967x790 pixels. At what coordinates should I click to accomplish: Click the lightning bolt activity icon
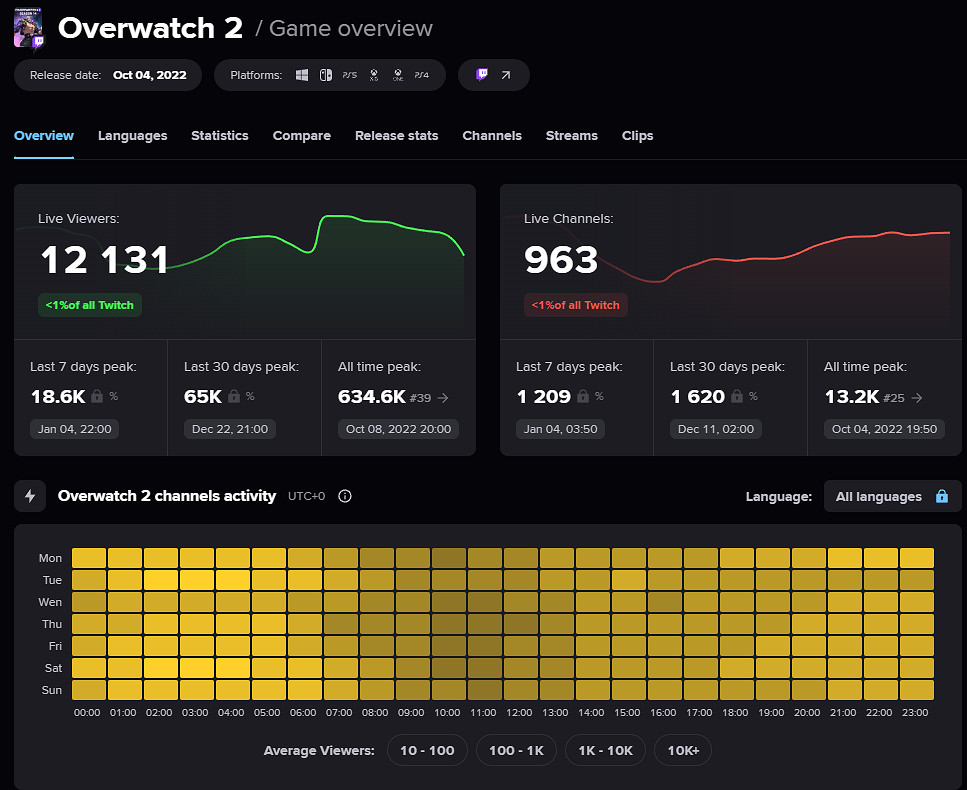coord(30,496)
